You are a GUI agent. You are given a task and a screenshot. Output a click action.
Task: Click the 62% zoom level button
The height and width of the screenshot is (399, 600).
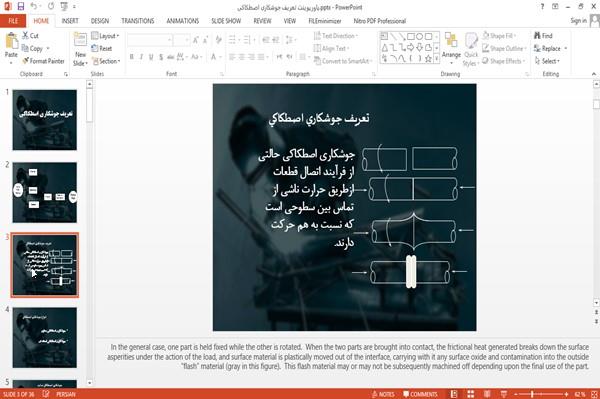coord(580,394)
